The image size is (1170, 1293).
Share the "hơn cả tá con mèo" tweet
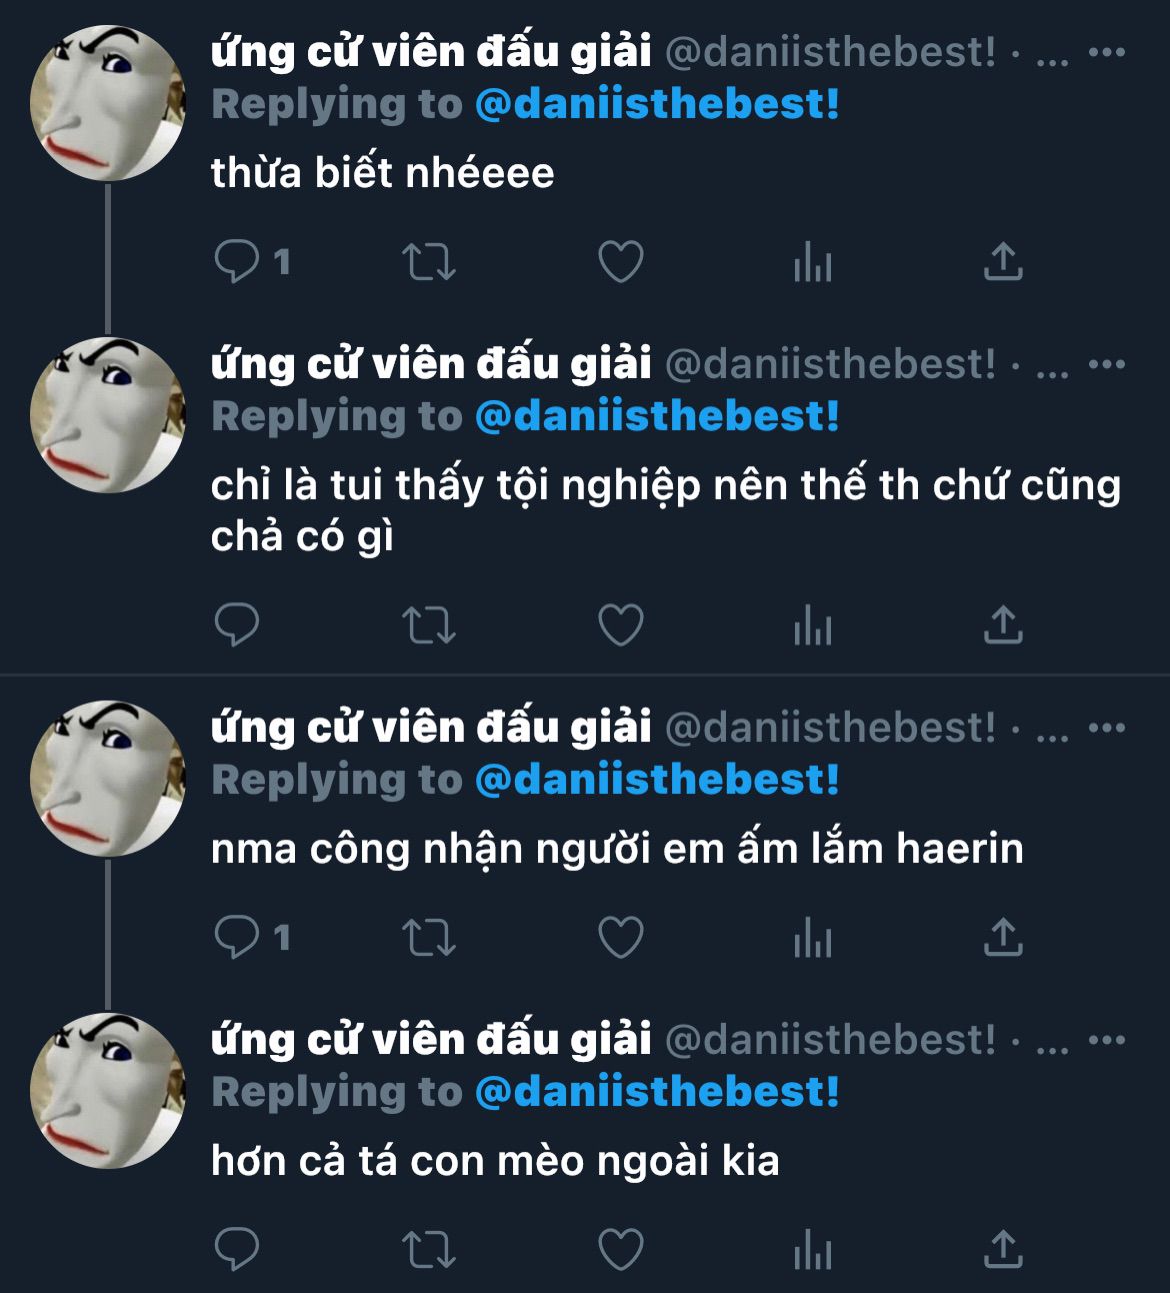click(1003, 1248)
